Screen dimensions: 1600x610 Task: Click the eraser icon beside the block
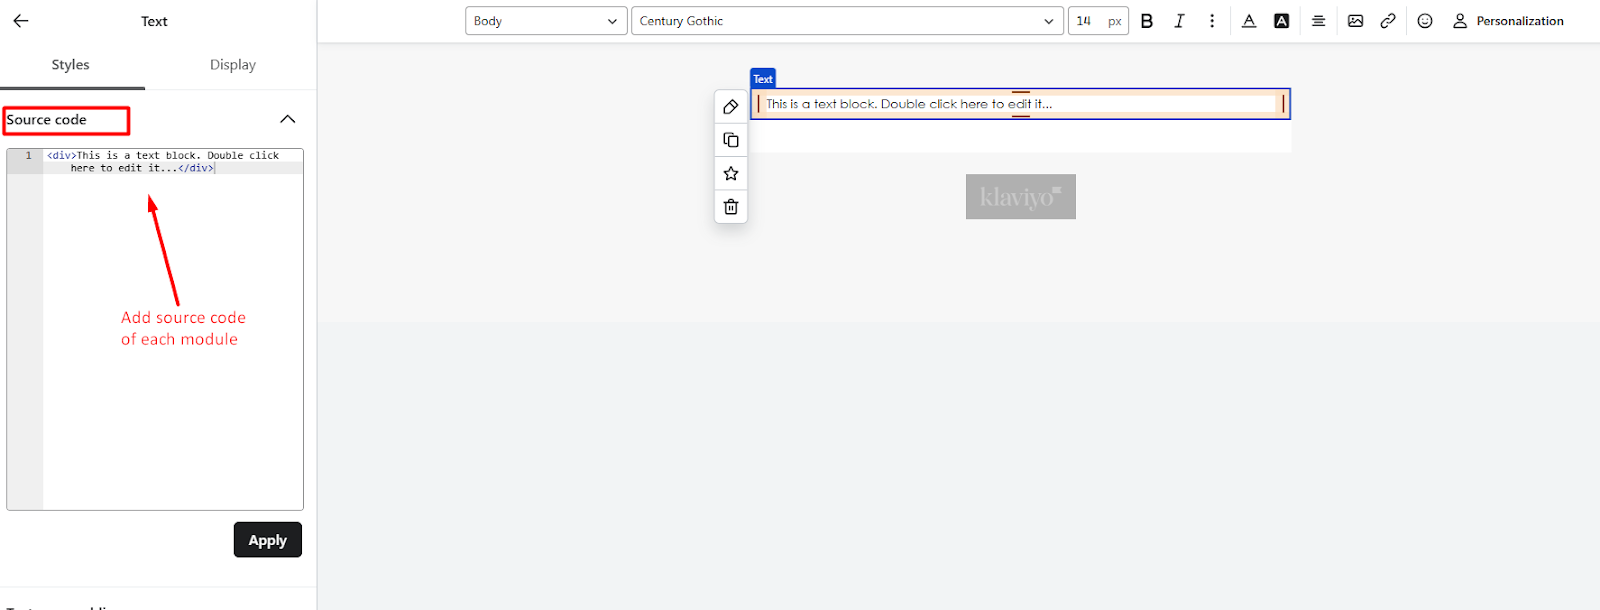[731, 107]
